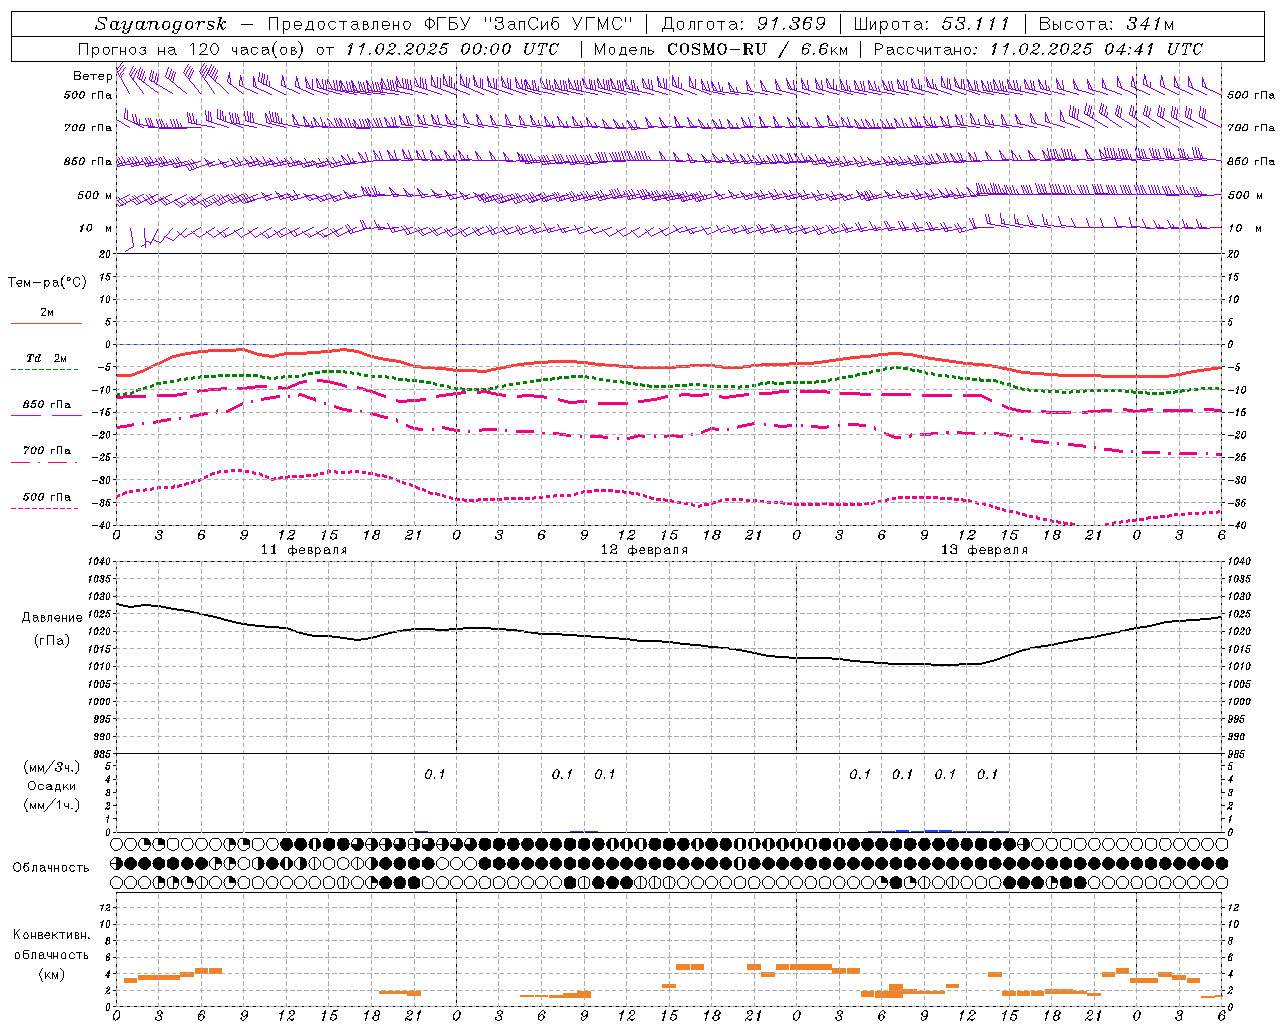The image size is (1280, 1024).
Task: Click the '13 февраля' date label
Action: (x=984, y=550)
